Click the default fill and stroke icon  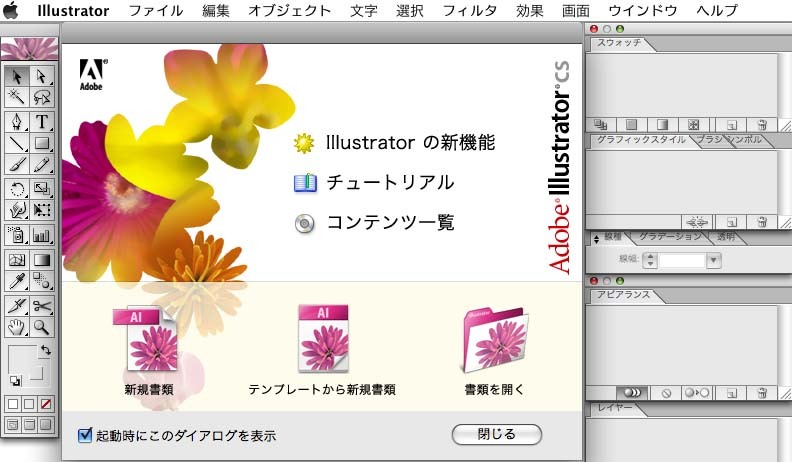click(x=16, y=381)
